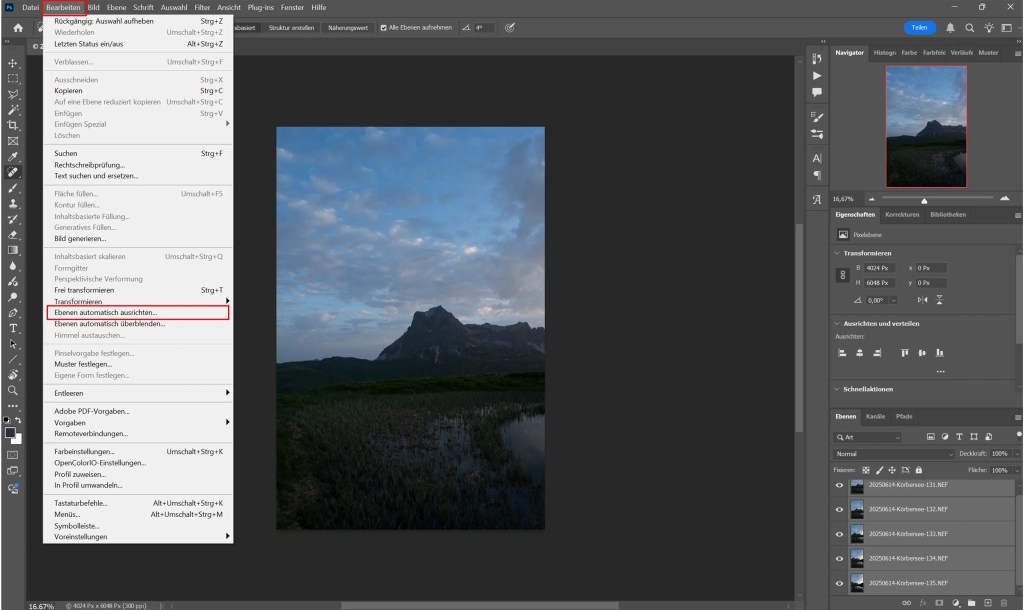Image resolution: width=1024 pixels, height=610 pixels.
Task: Select the Lasso tool
Action: tap(13, 94)
